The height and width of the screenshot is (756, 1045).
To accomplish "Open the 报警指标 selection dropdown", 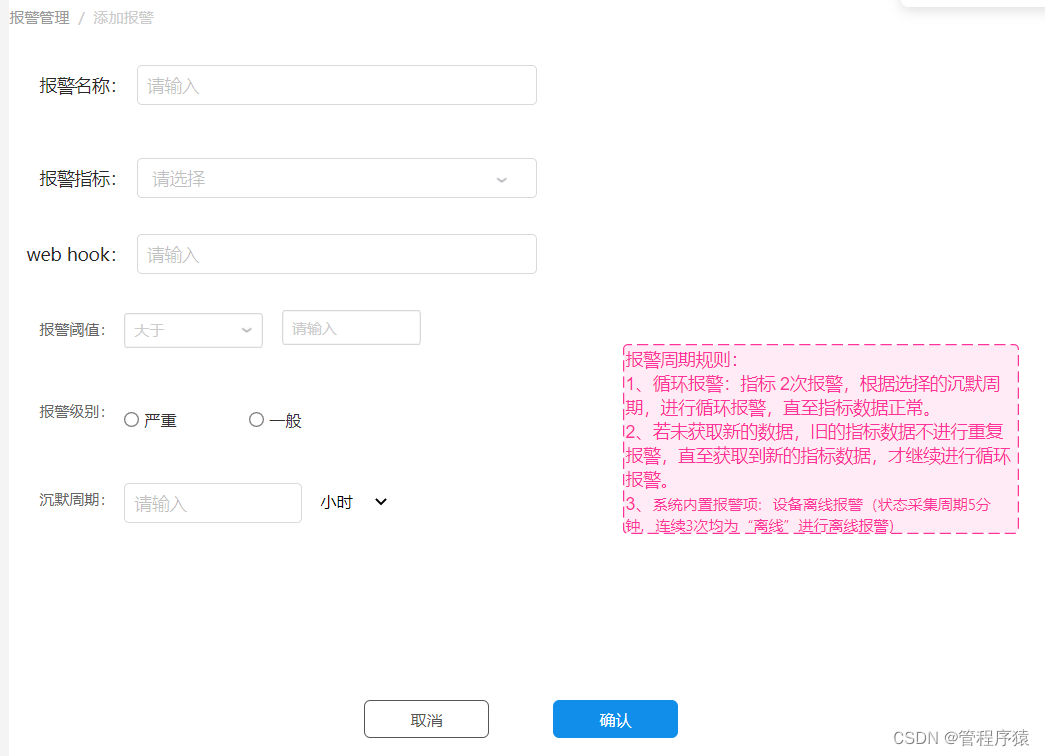I will (x=336, y=178).
